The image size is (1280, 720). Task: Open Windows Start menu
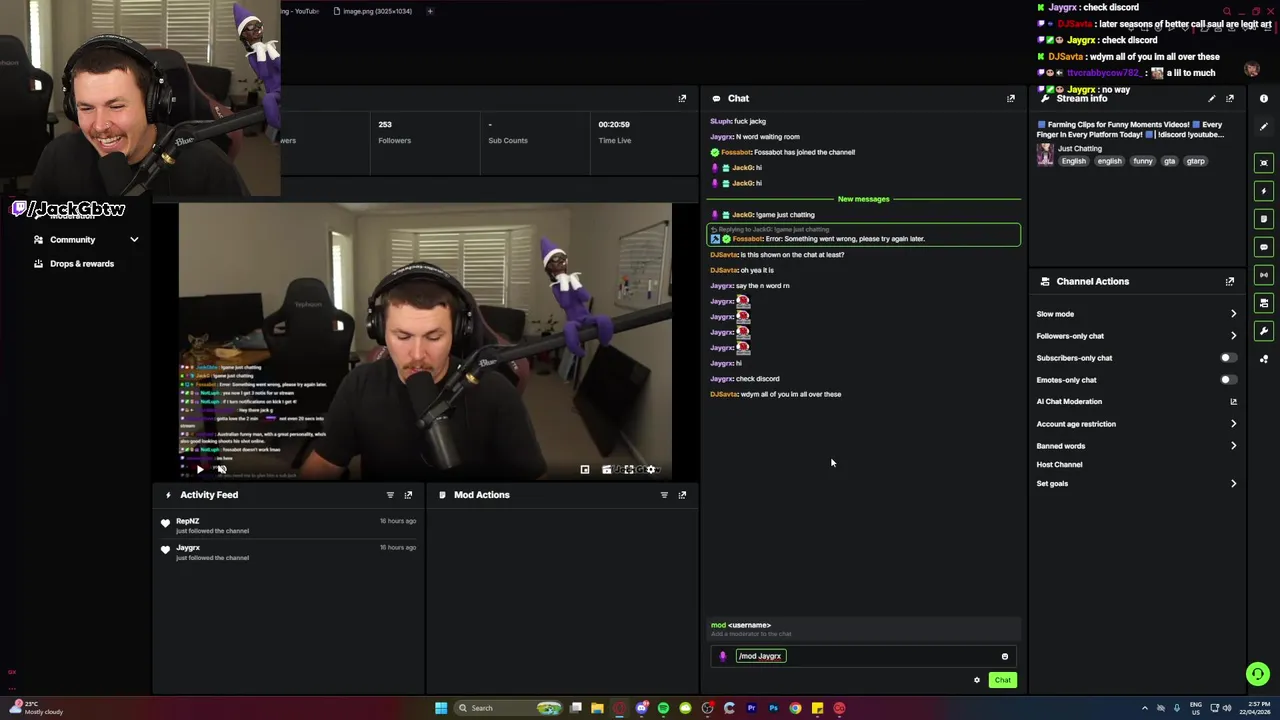(x=441, y=708)
